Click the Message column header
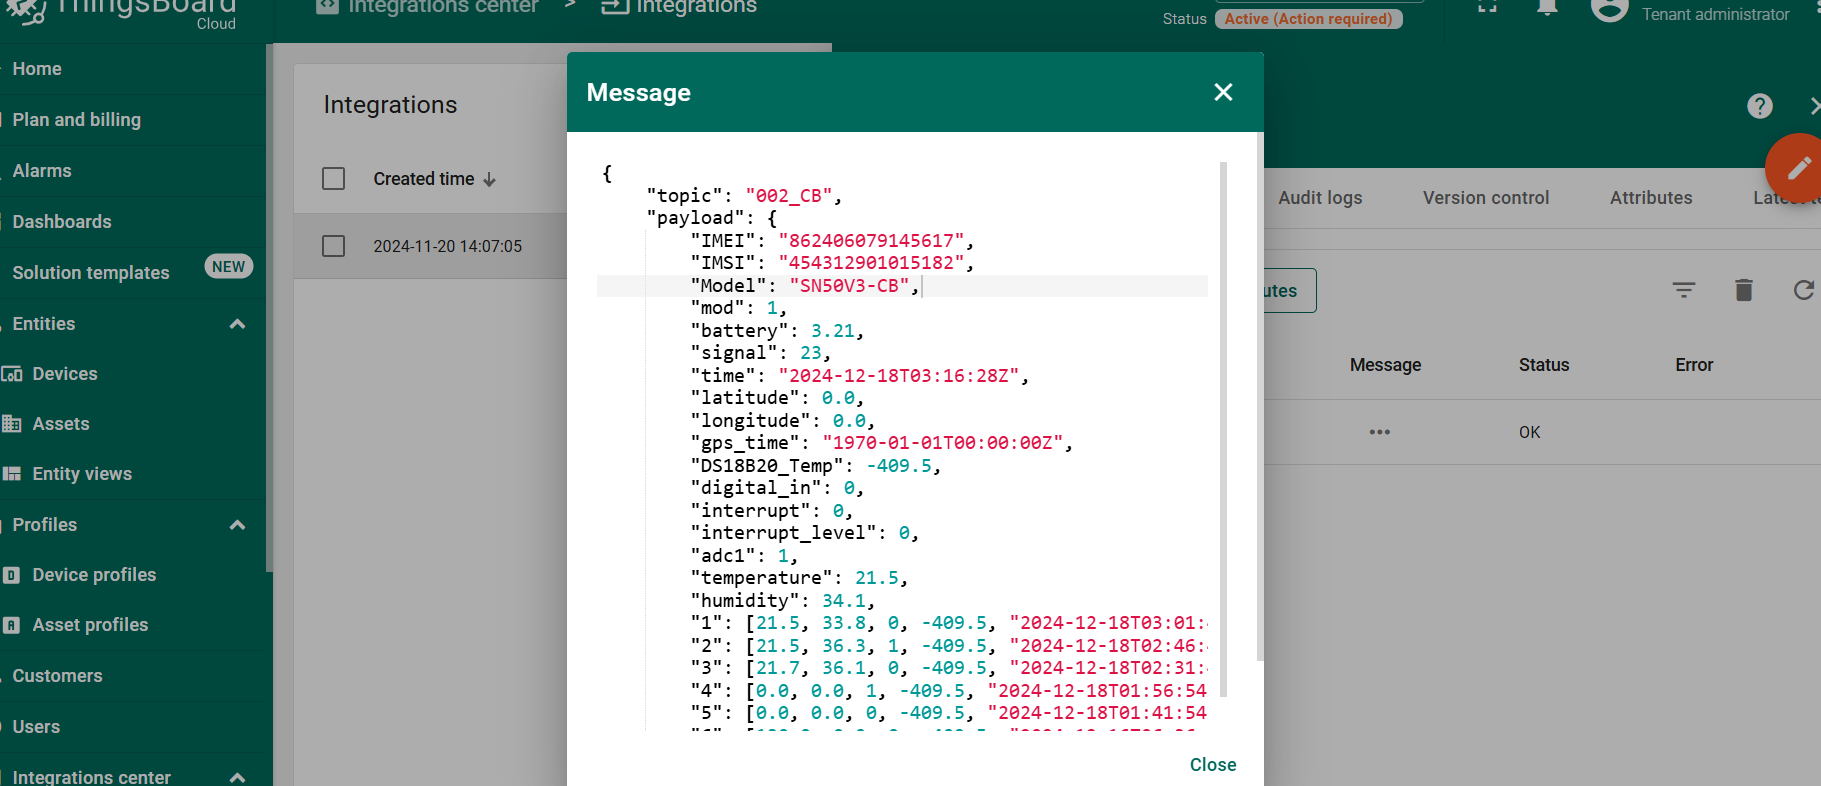 tap(1385, 365)
